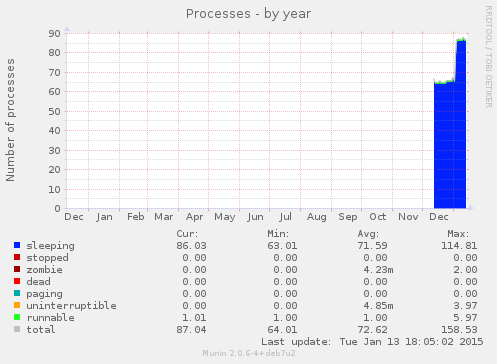Click the '50' y-axis tick label

tap(54, 111)
